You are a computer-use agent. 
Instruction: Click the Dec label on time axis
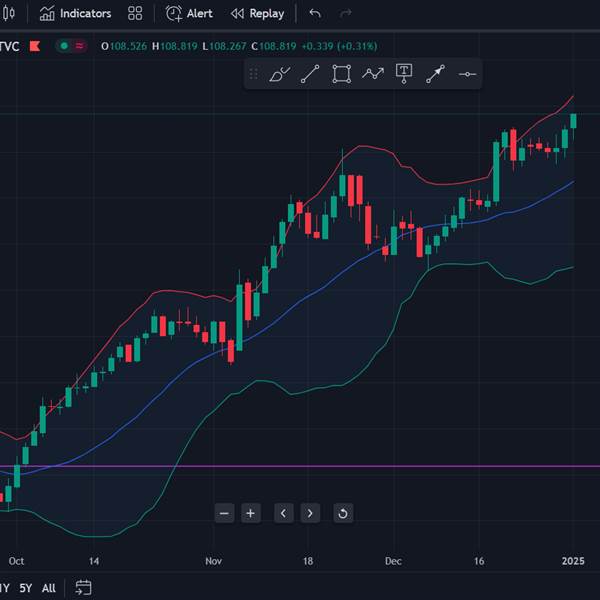pyautogui.click(x=393, y=561)
